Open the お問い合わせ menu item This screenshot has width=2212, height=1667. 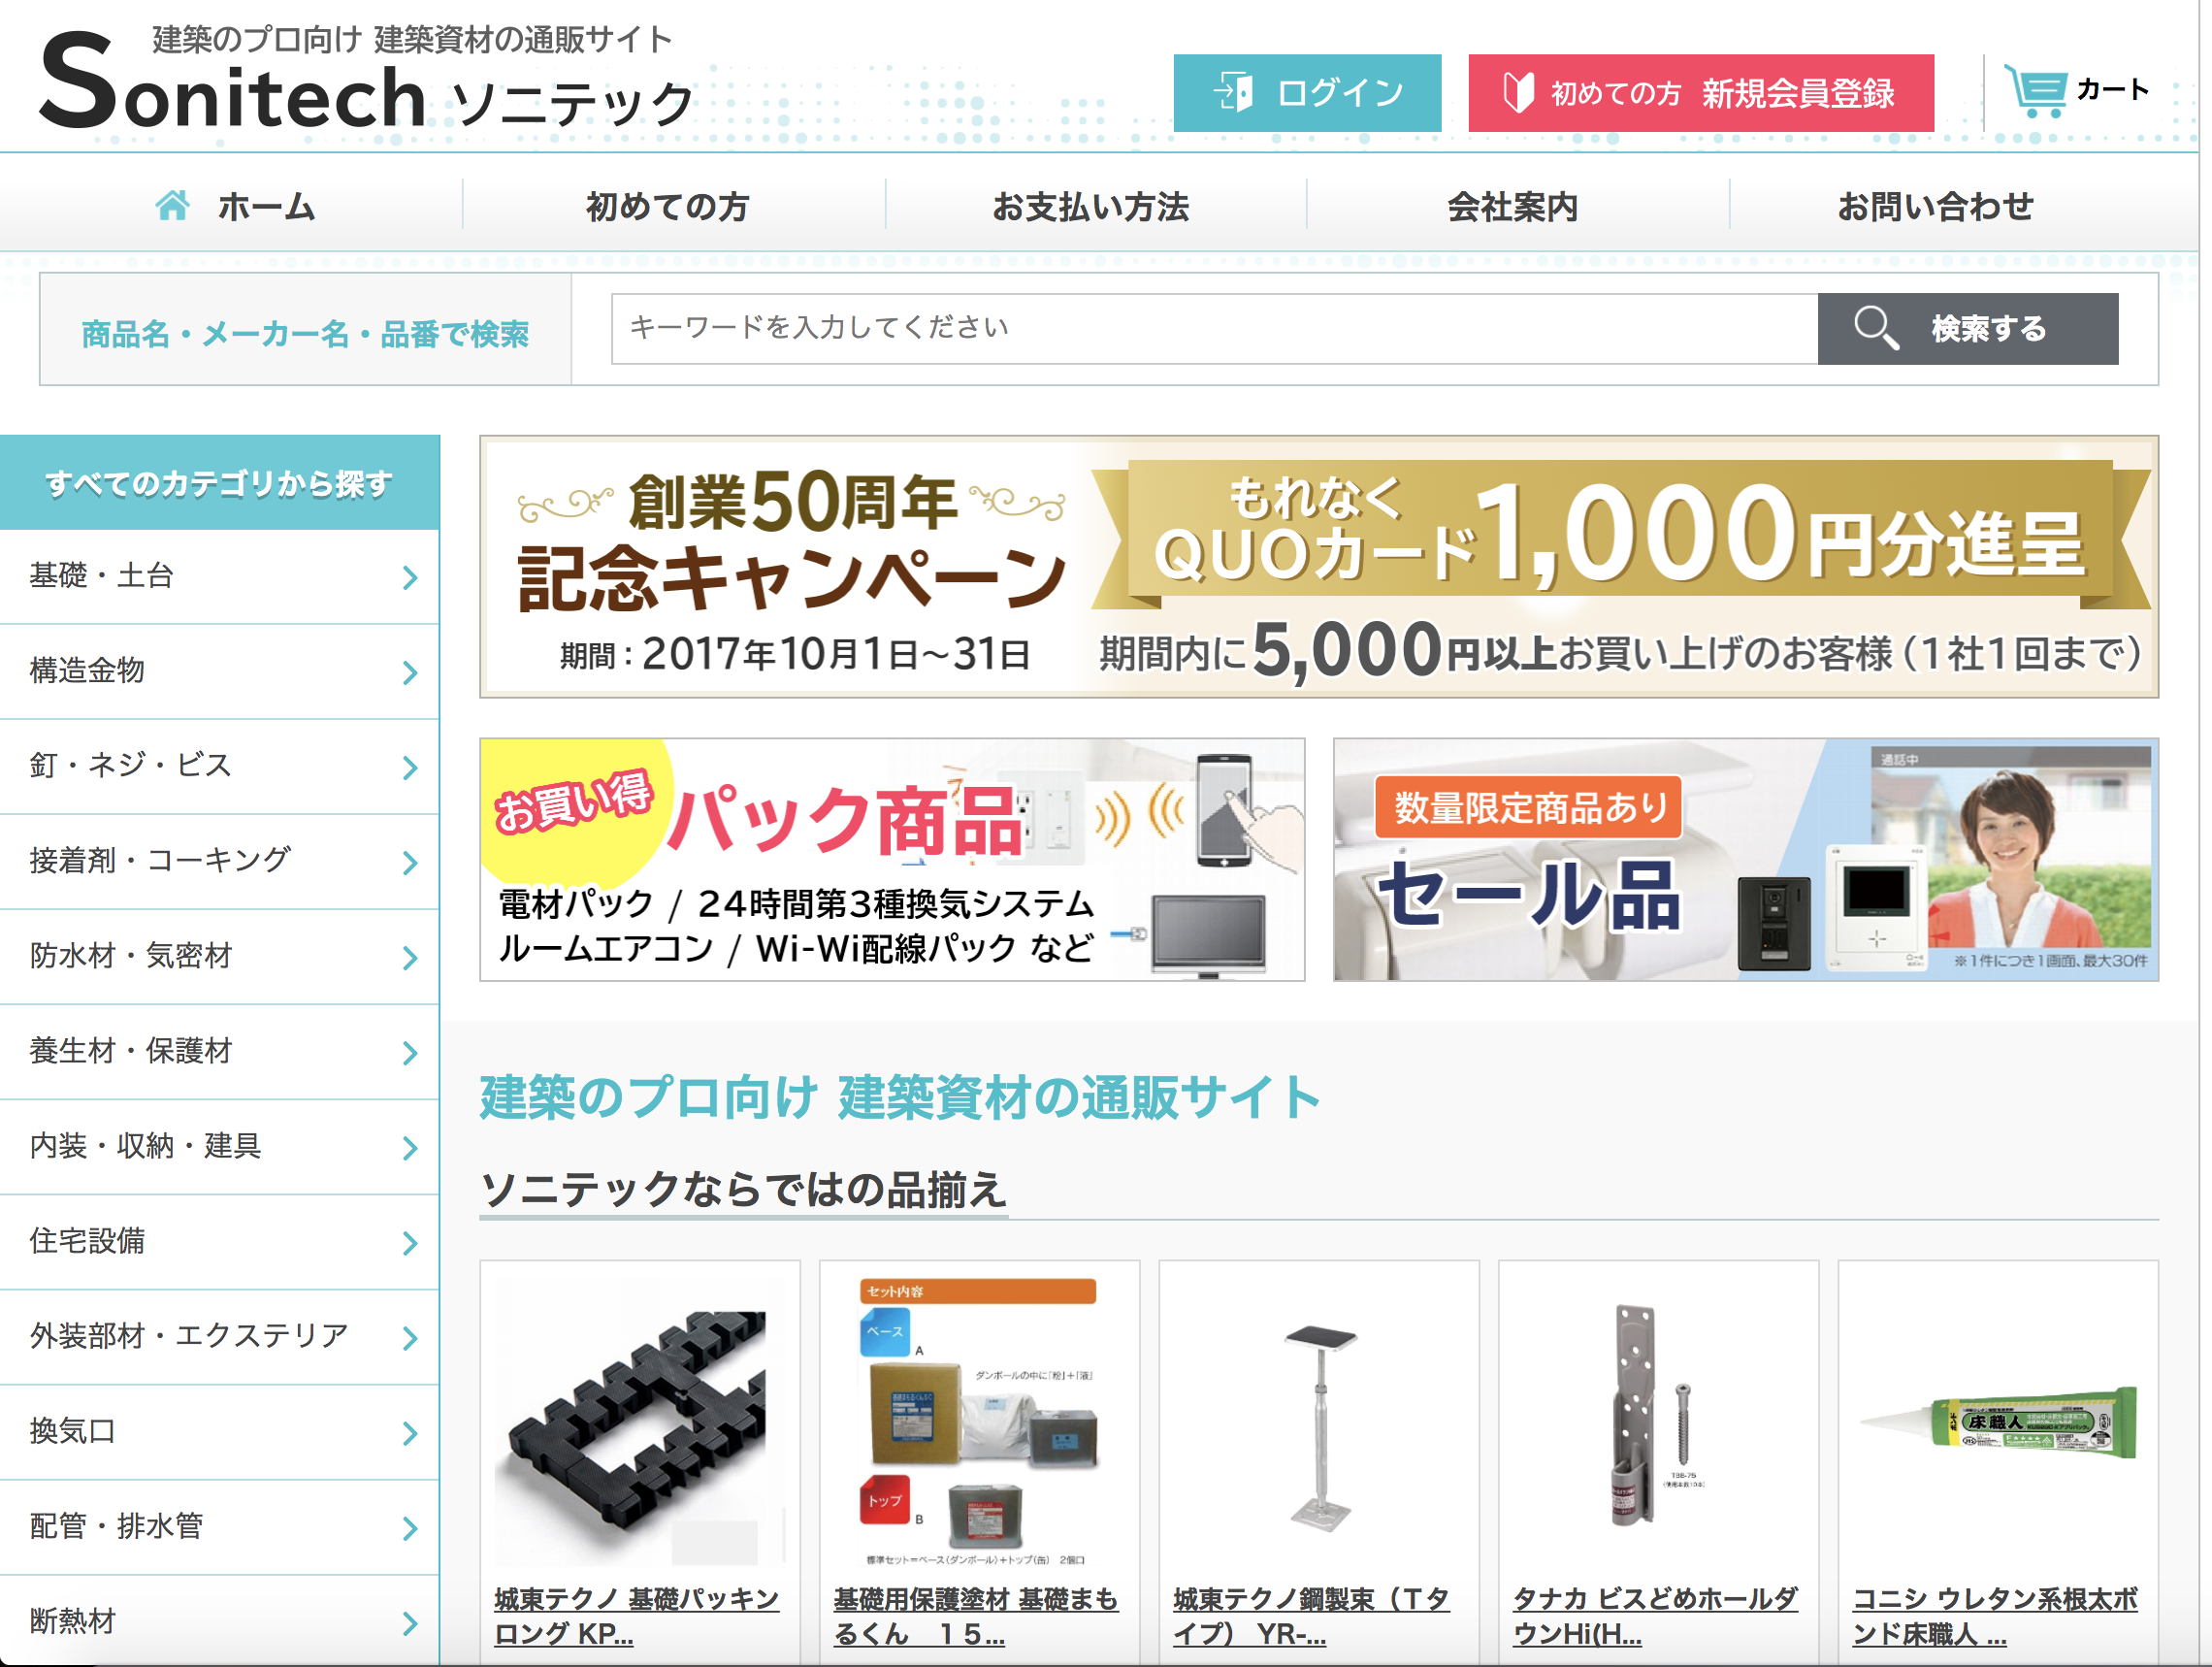[x=1935, y=207]
